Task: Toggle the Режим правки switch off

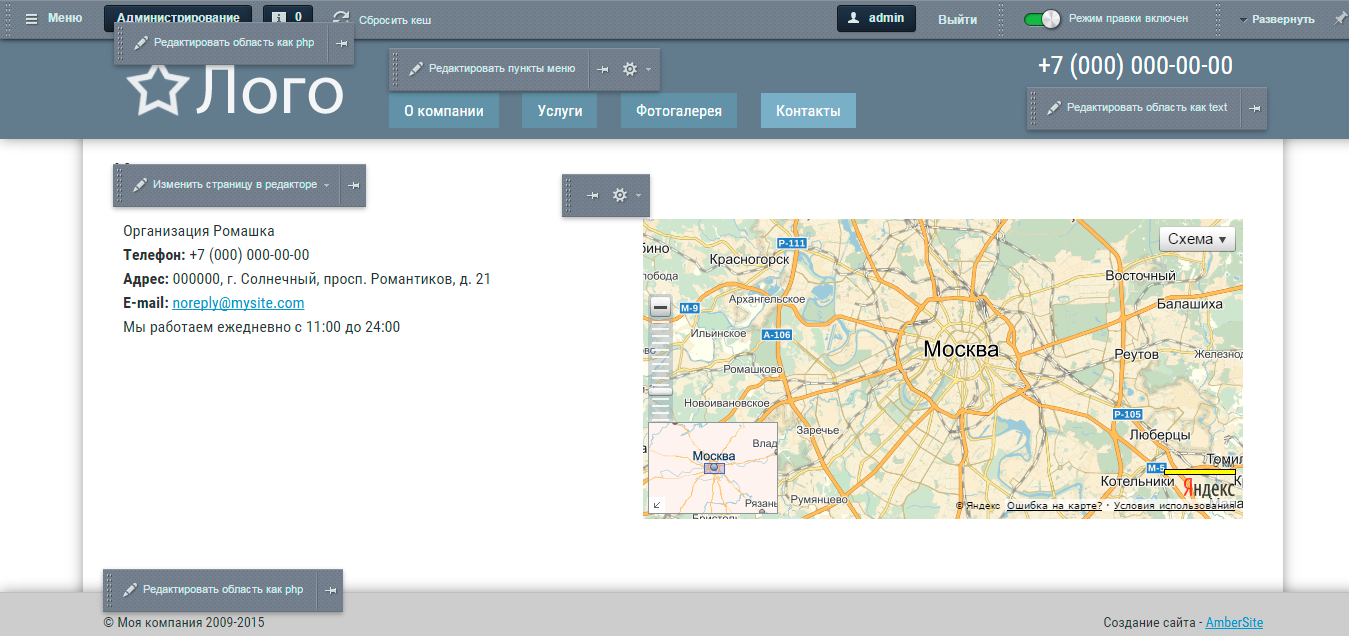Action: click(1041, 19)
